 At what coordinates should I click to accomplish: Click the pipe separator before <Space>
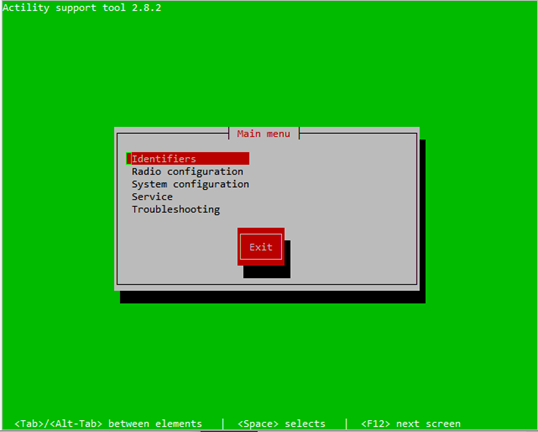click(x=223, y=424)
